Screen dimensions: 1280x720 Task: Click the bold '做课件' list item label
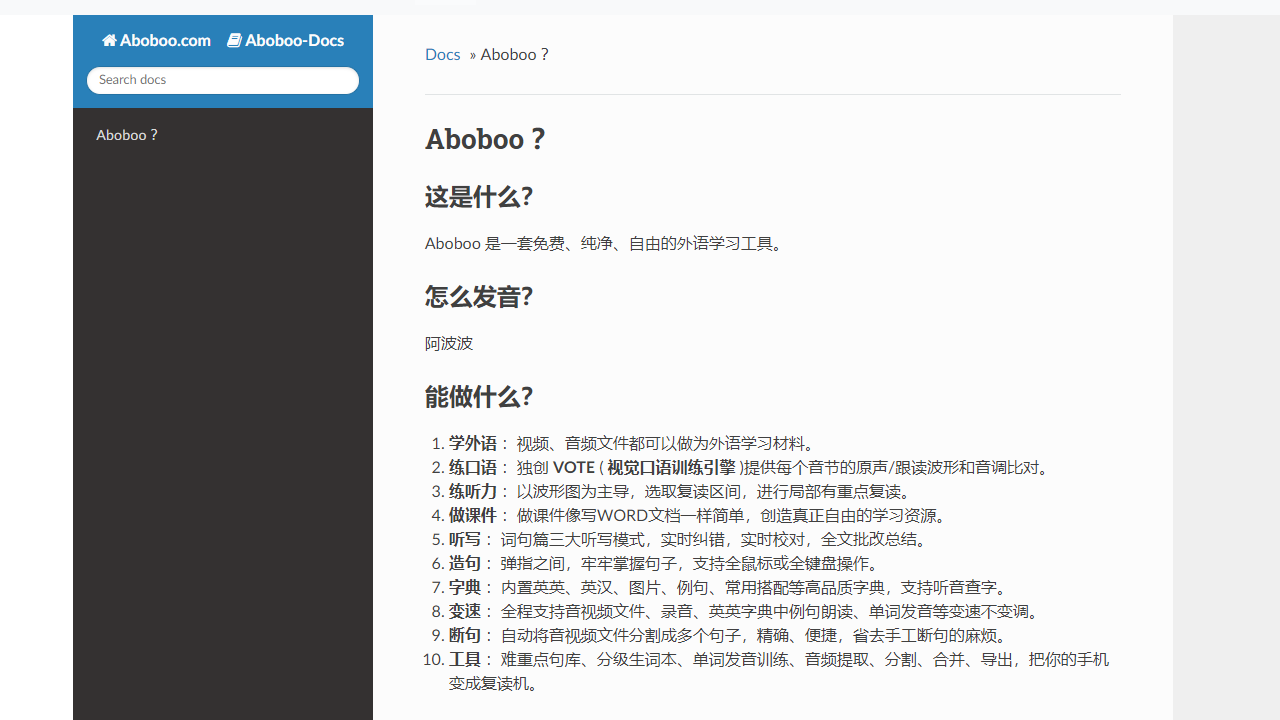tap(472, 515)
